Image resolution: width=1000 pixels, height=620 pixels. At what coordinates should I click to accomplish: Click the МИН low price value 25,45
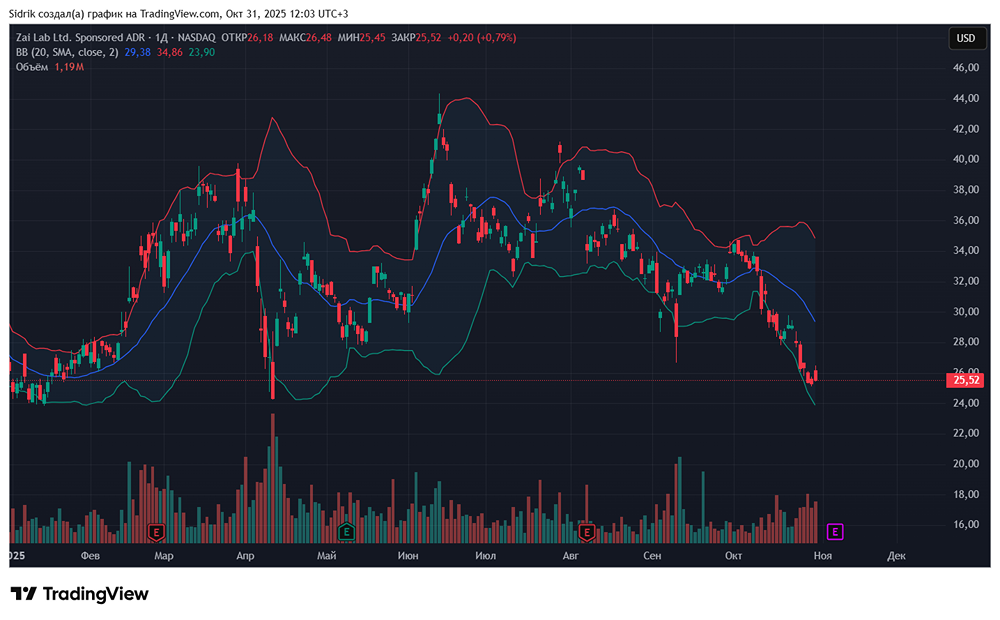point(372,38)
